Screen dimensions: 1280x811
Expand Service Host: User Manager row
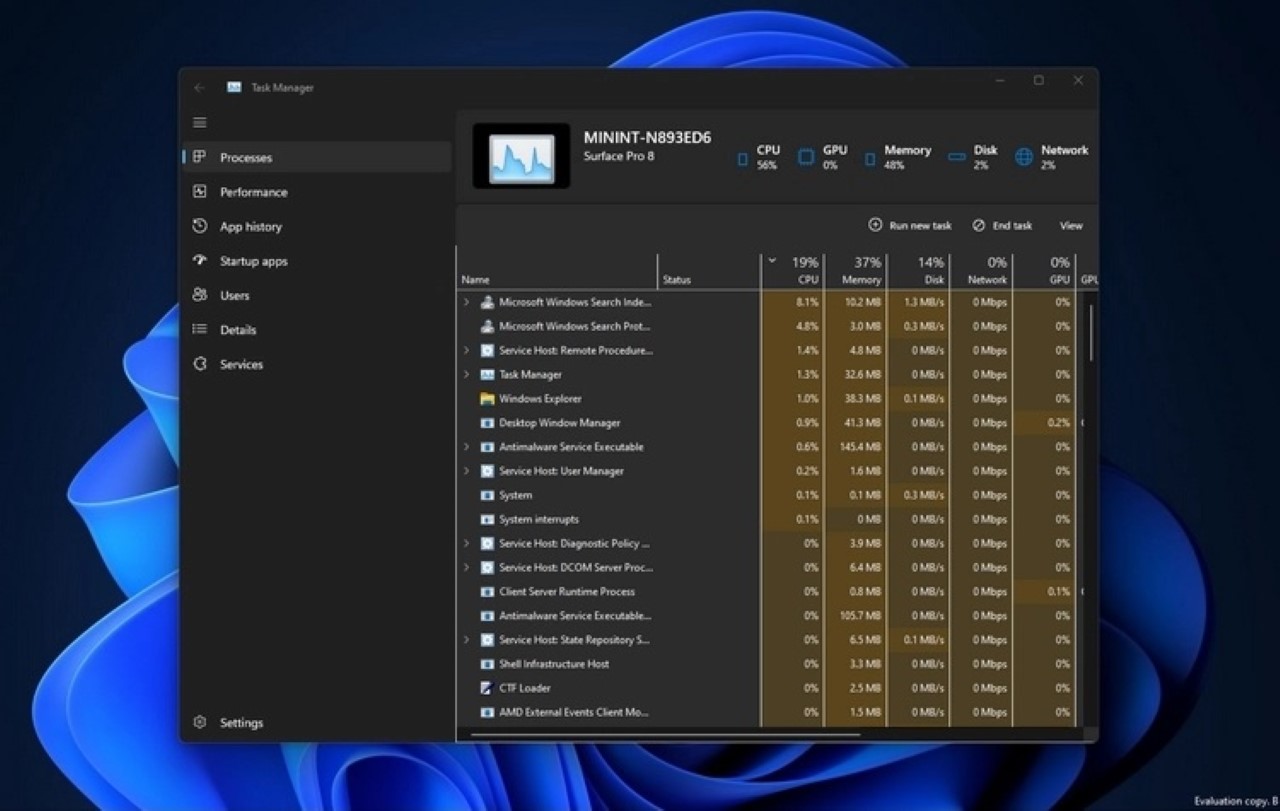[x=466, y=471]
